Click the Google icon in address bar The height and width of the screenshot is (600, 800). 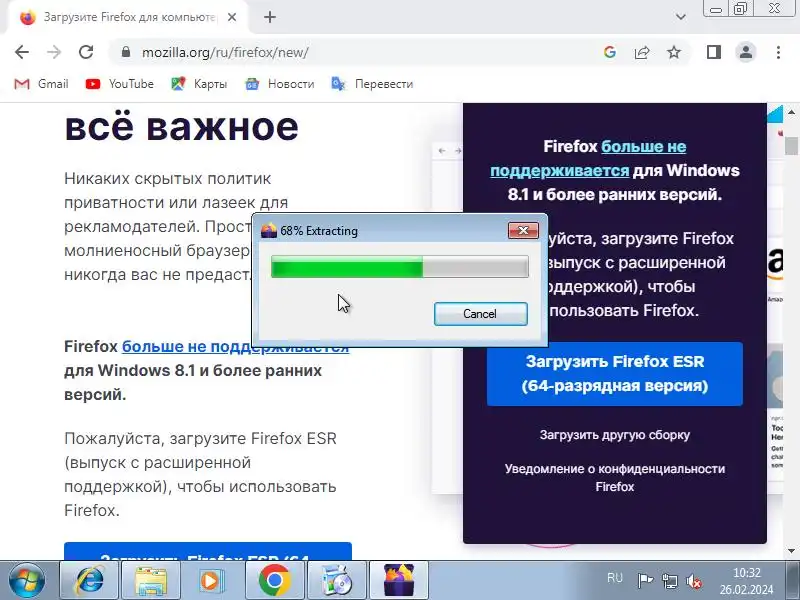tap(610, 52)
